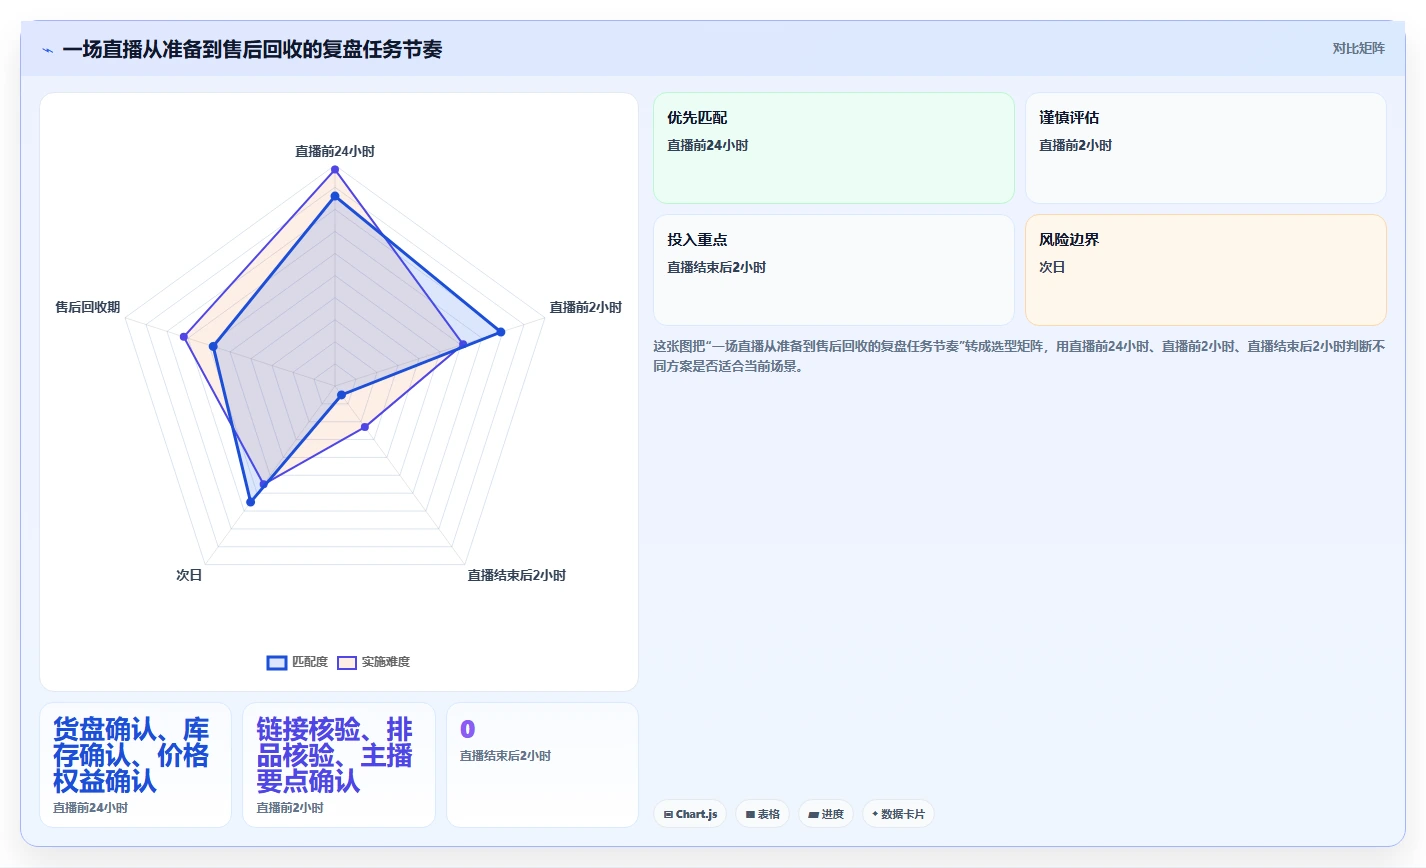Open the 谨慎评估 card
This screenshot has height=868, width=1426.
pyautogui.click(x=1206, y=148)
